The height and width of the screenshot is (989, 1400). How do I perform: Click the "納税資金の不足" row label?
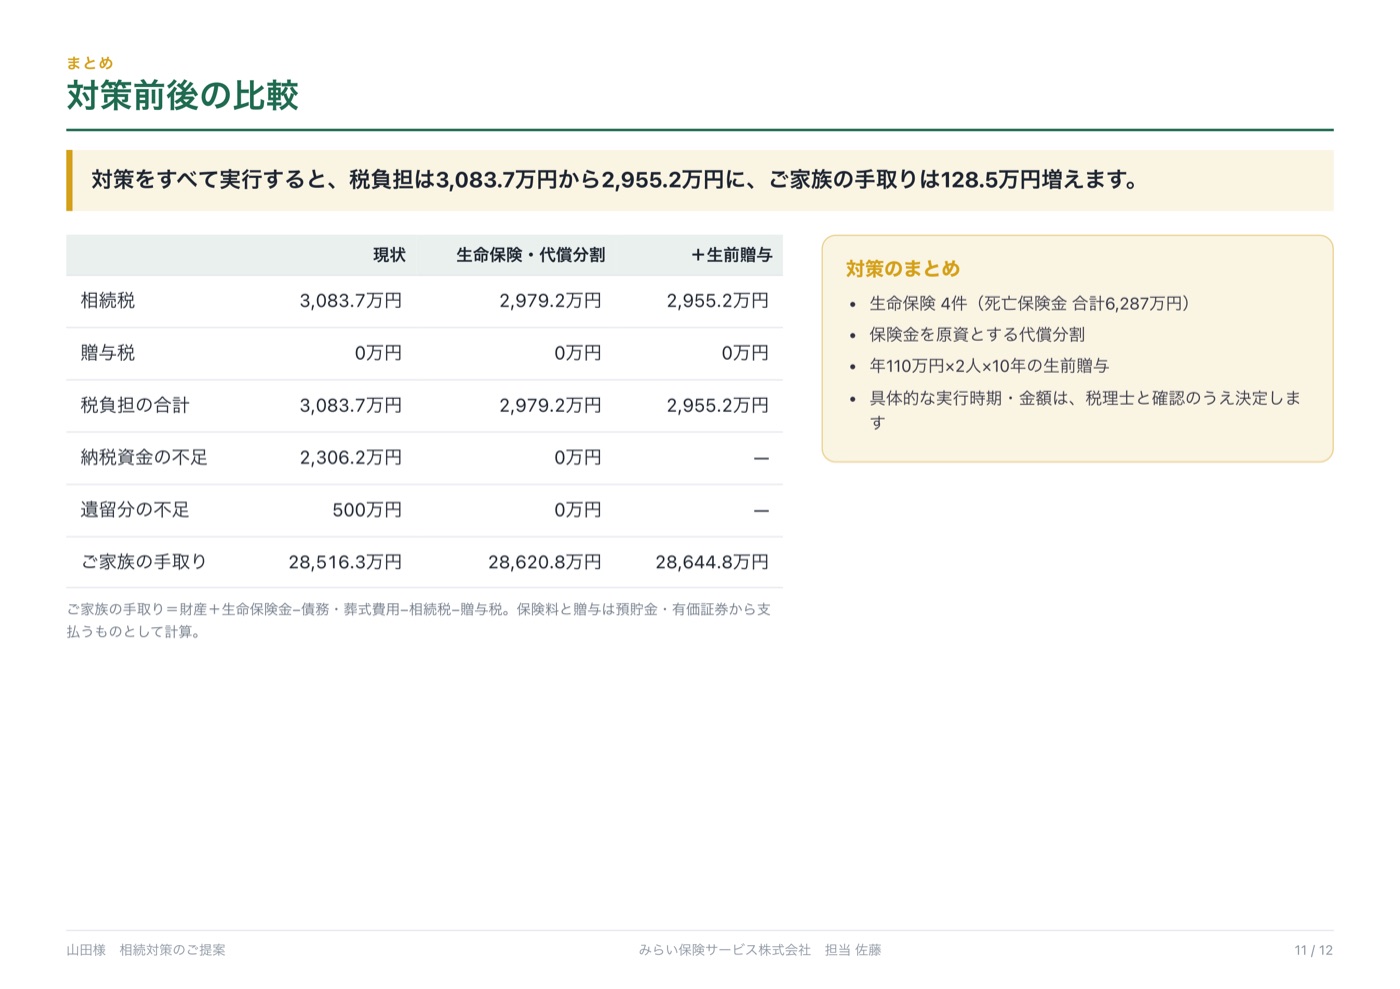144,457
